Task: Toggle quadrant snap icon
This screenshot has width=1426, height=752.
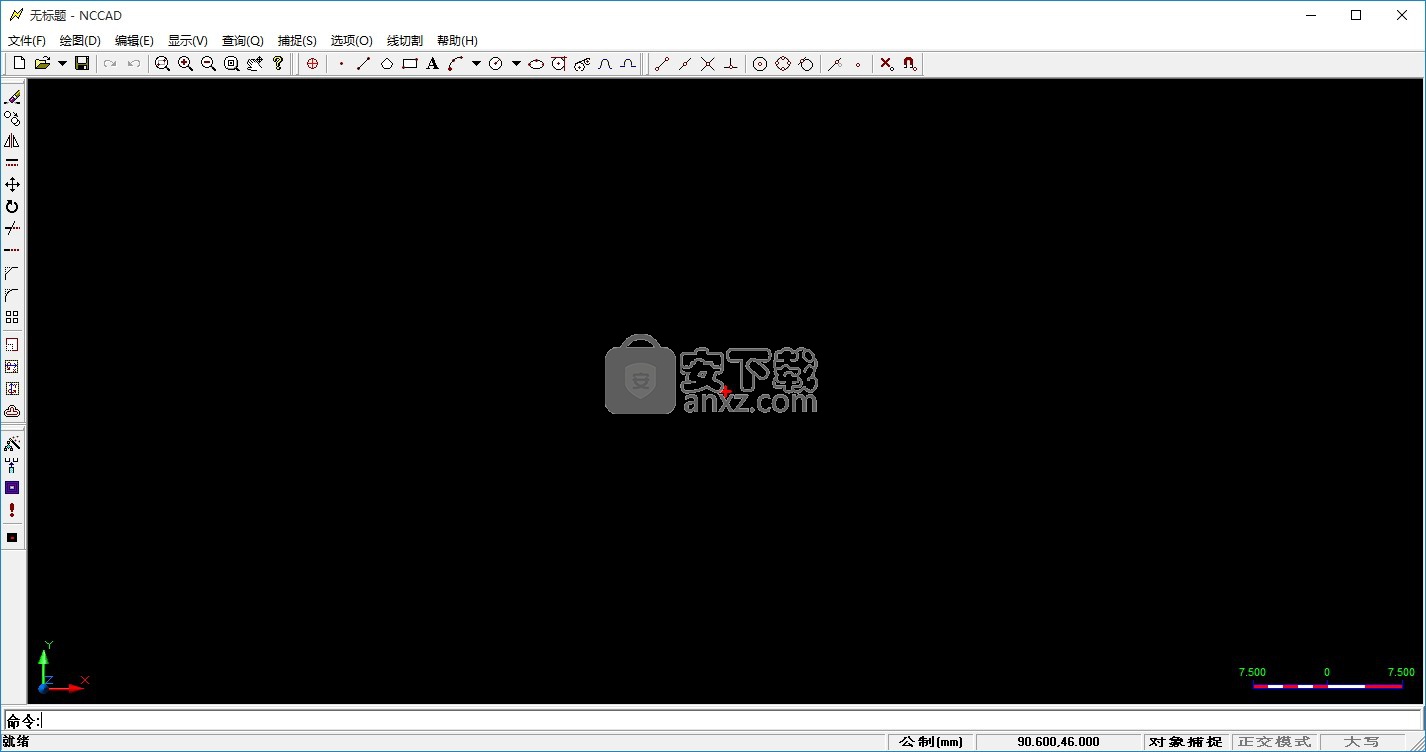Action: [x=783, y=64]
